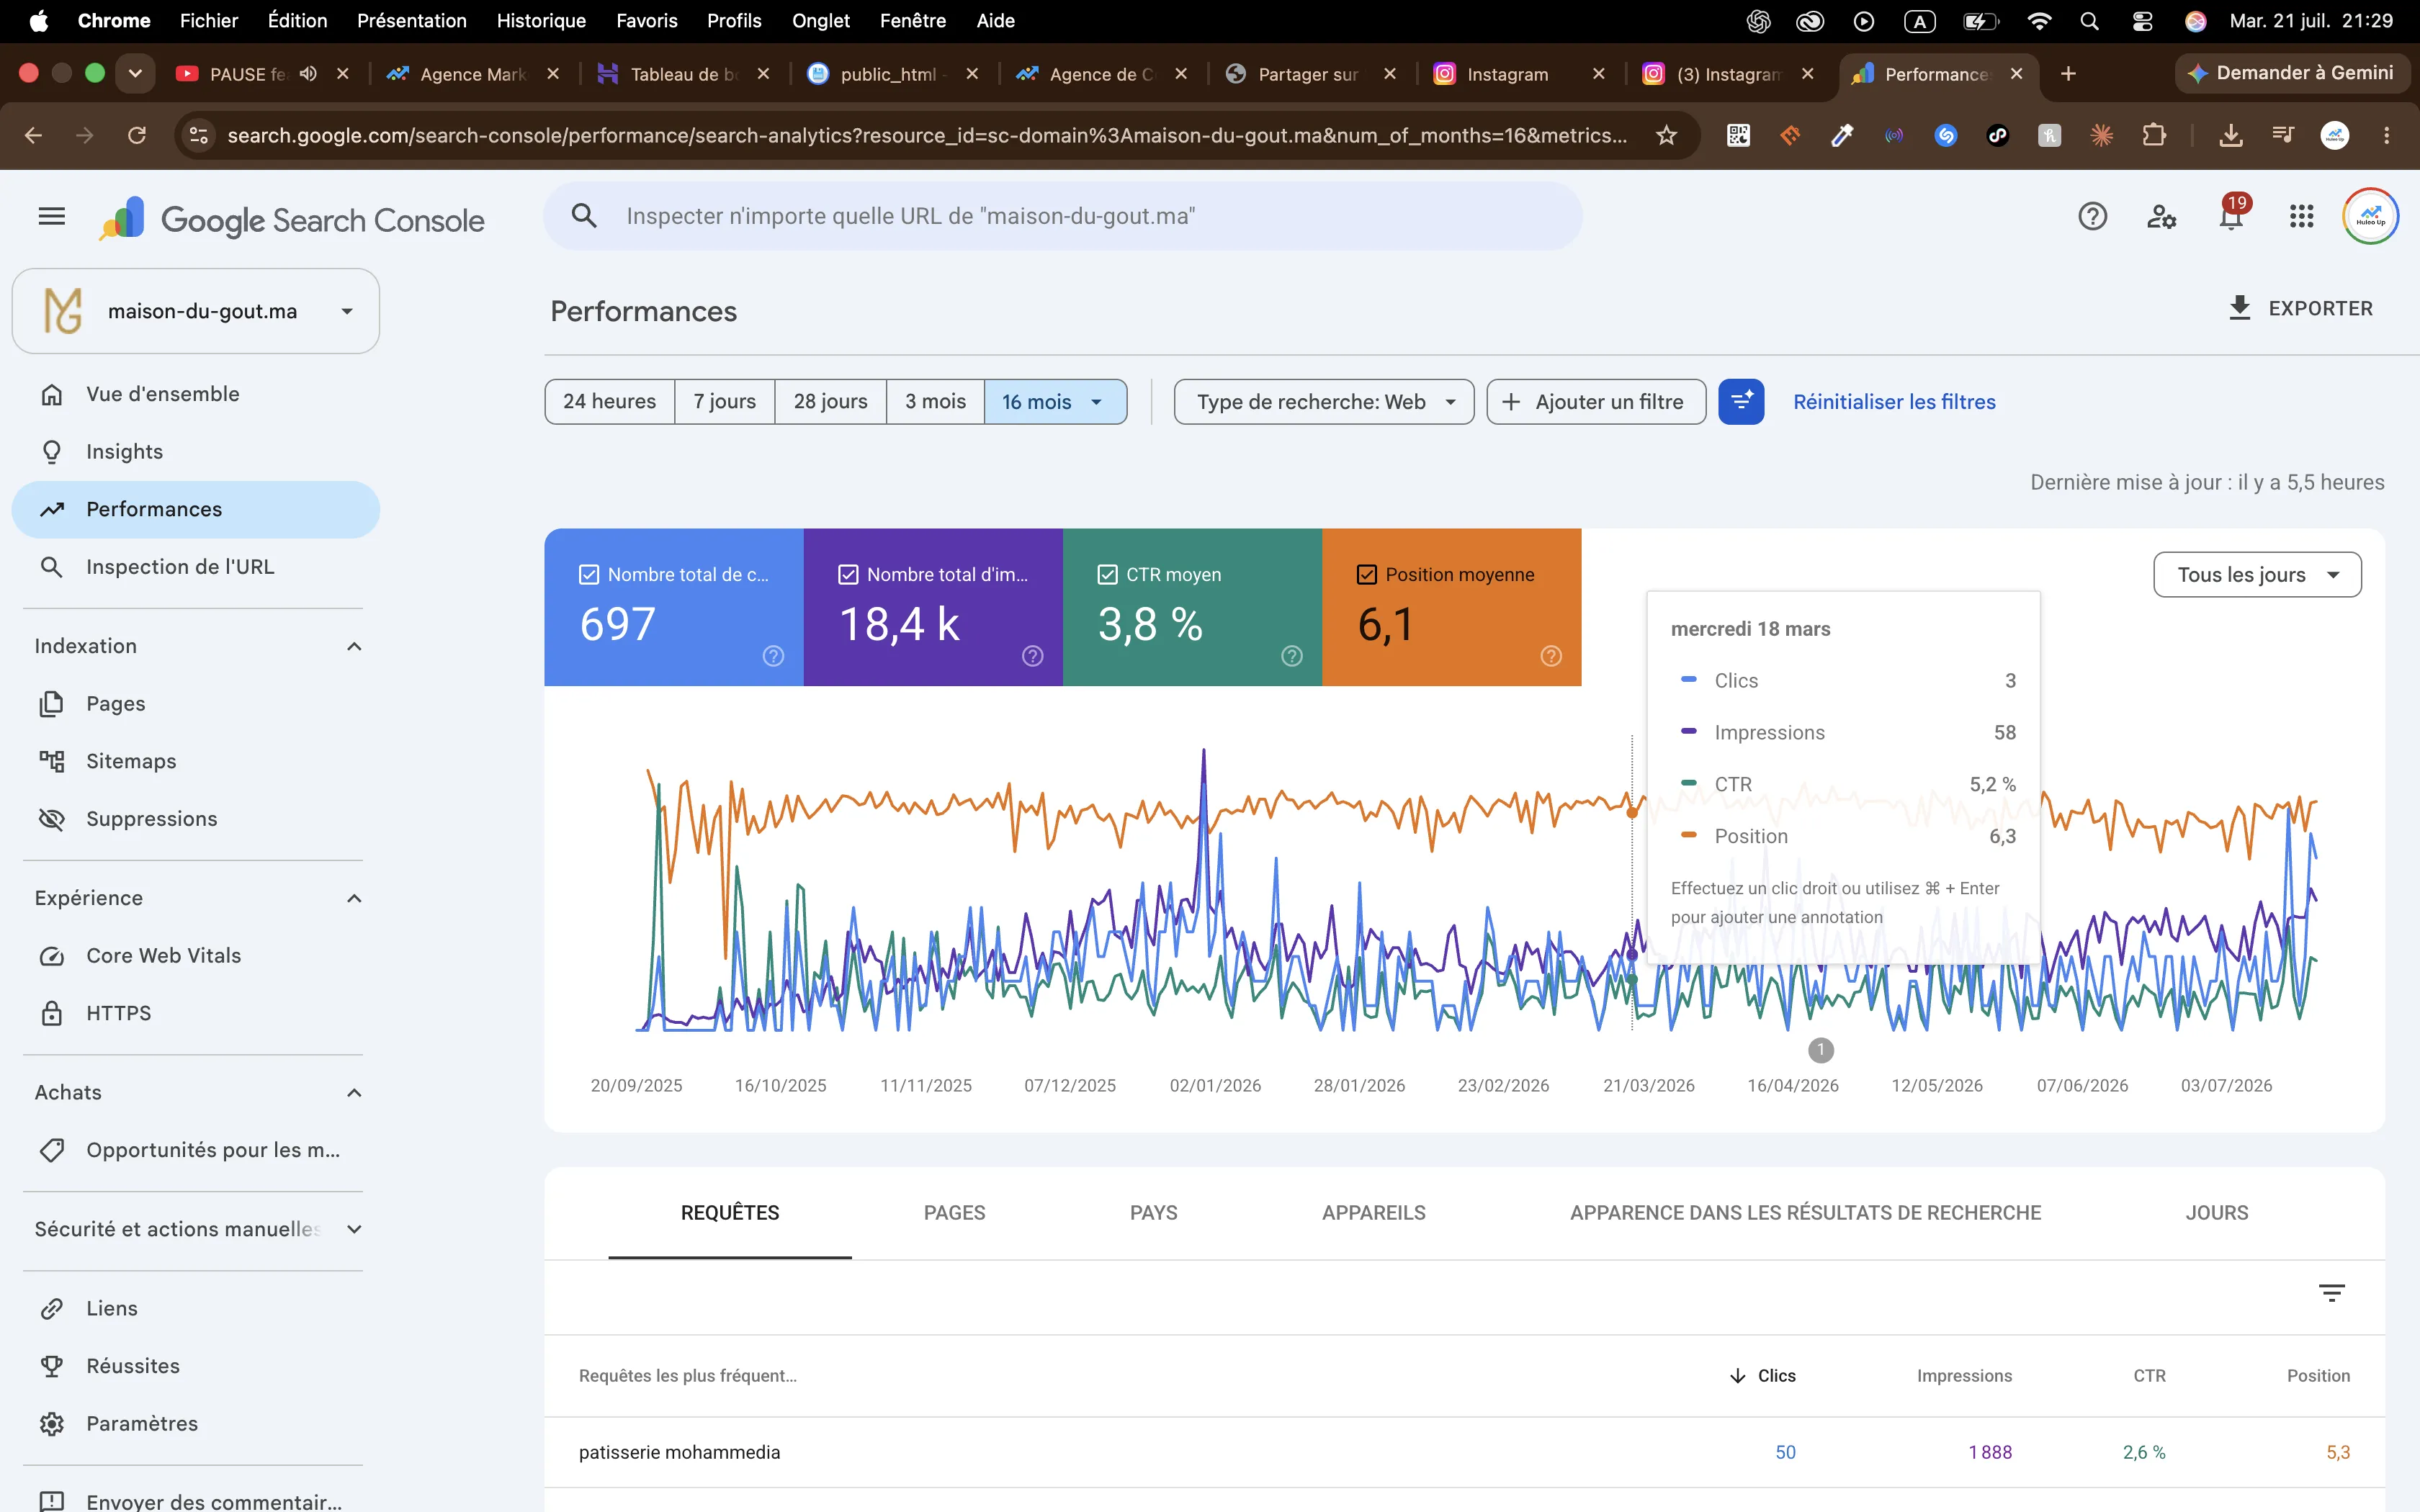Click the blue filter settings icon
This screenshot has width=2420, height=1512.
(x=1741, y=401)
